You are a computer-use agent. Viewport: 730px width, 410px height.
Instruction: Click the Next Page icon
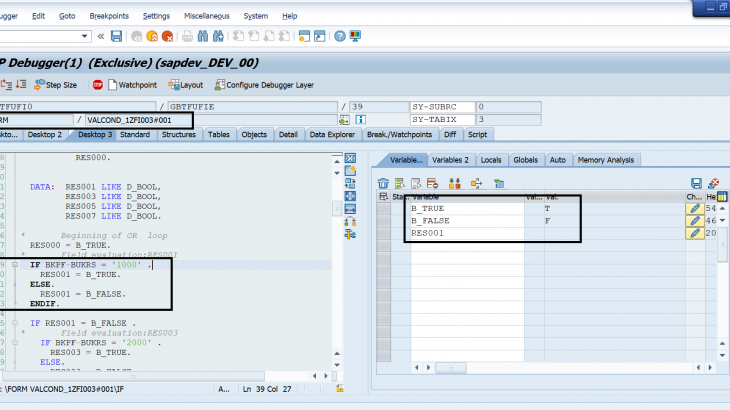point(269,36)
